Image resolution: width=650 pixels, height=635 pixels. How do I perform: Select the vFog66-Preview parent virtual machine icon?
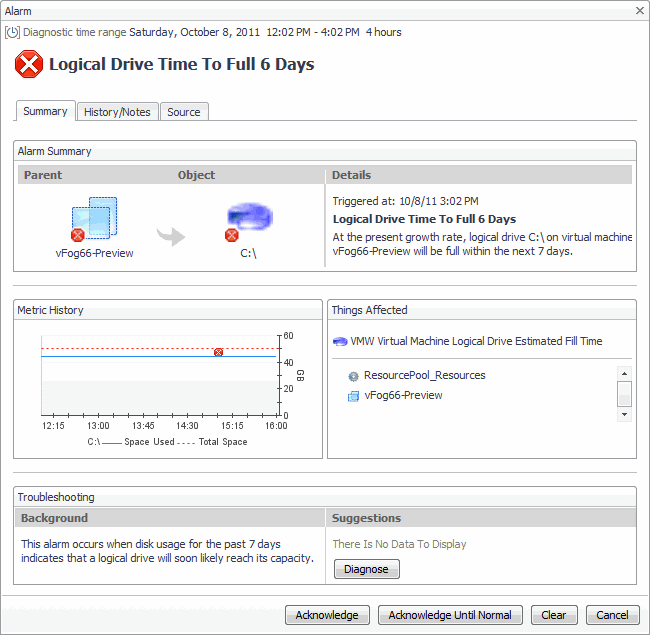point(93,218)
